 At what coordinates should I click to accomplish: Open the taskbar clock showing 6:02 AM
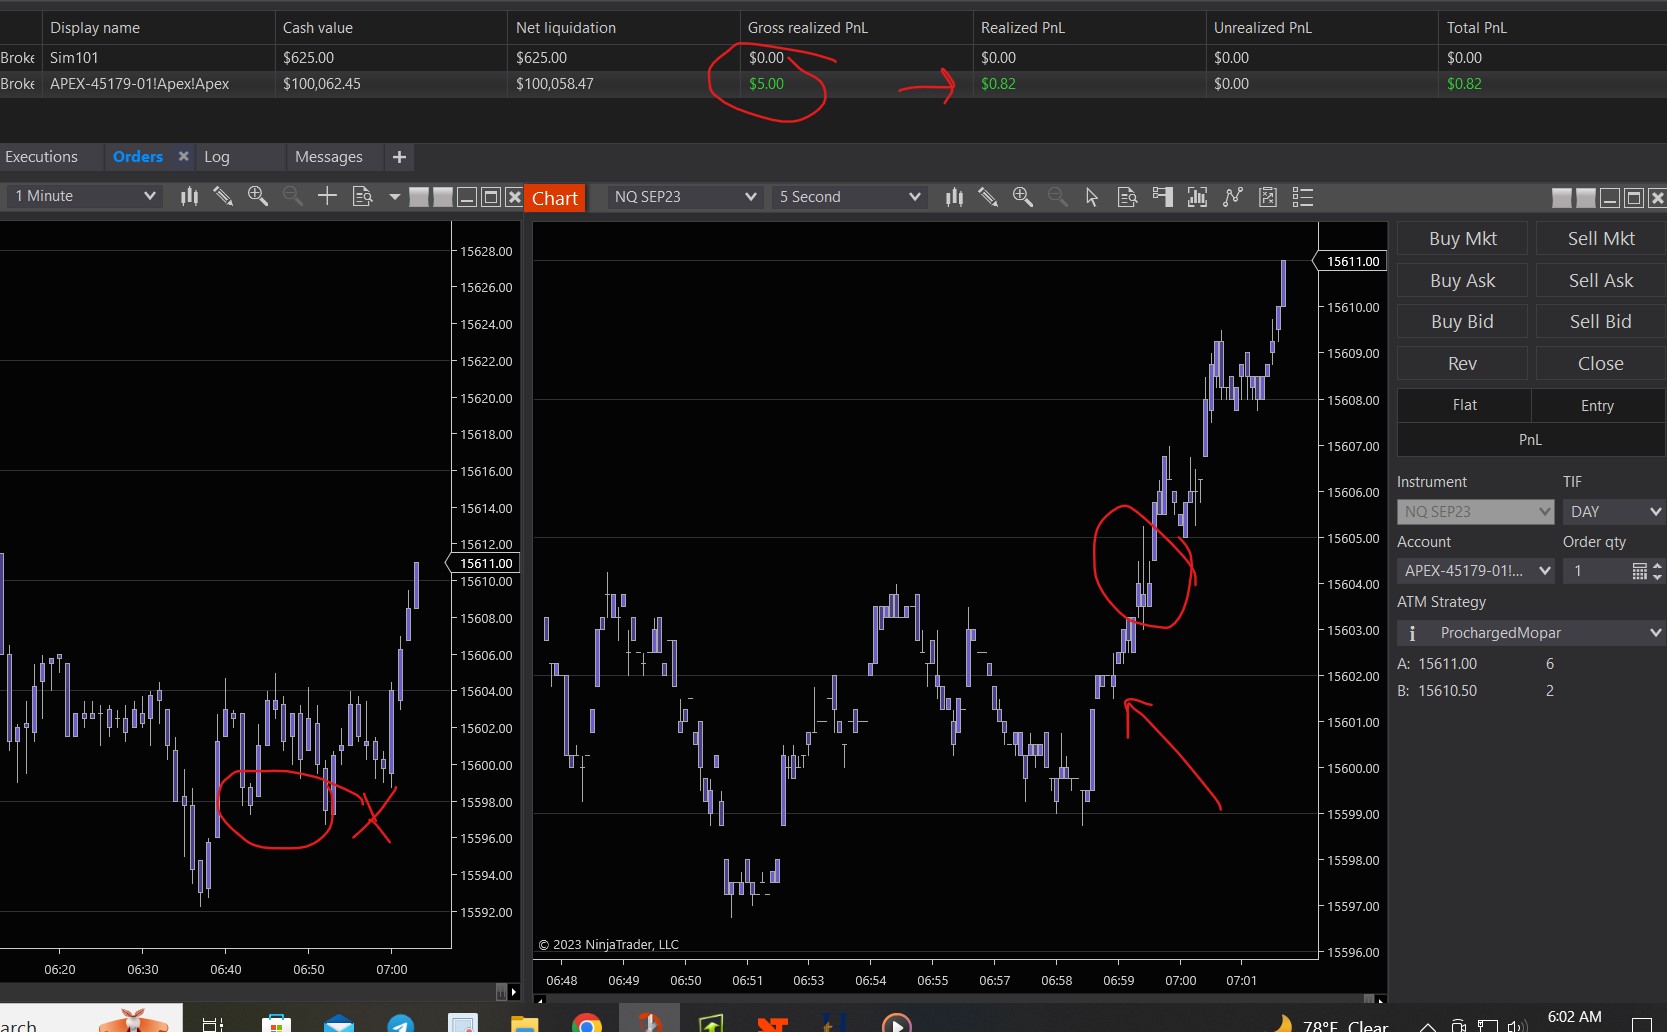click(1574, 1017)
